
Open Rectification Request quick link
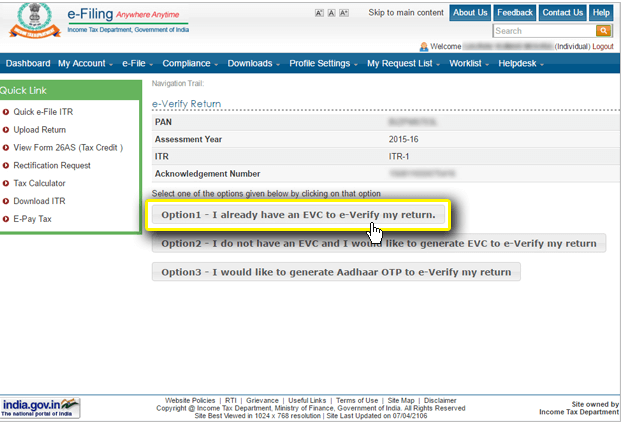(x=52, y=166)
